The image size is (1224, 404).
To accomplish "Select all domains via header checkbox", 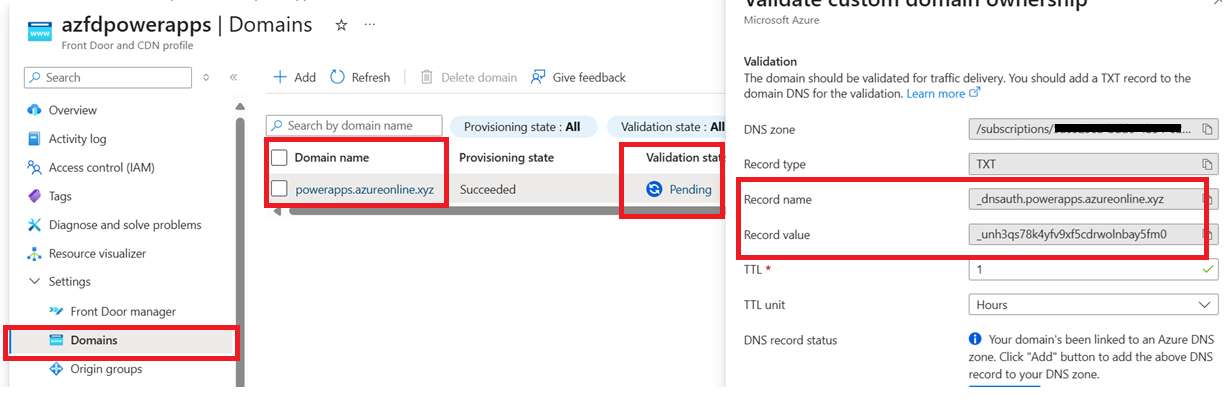I will click(279, 157).
